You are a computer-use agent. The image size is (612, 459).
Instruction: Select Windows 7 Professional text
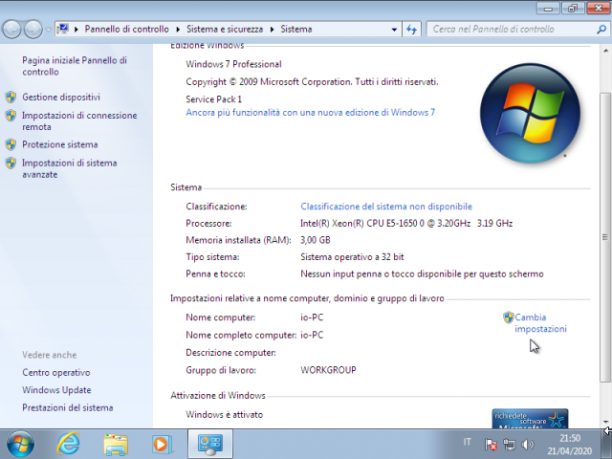233,64
